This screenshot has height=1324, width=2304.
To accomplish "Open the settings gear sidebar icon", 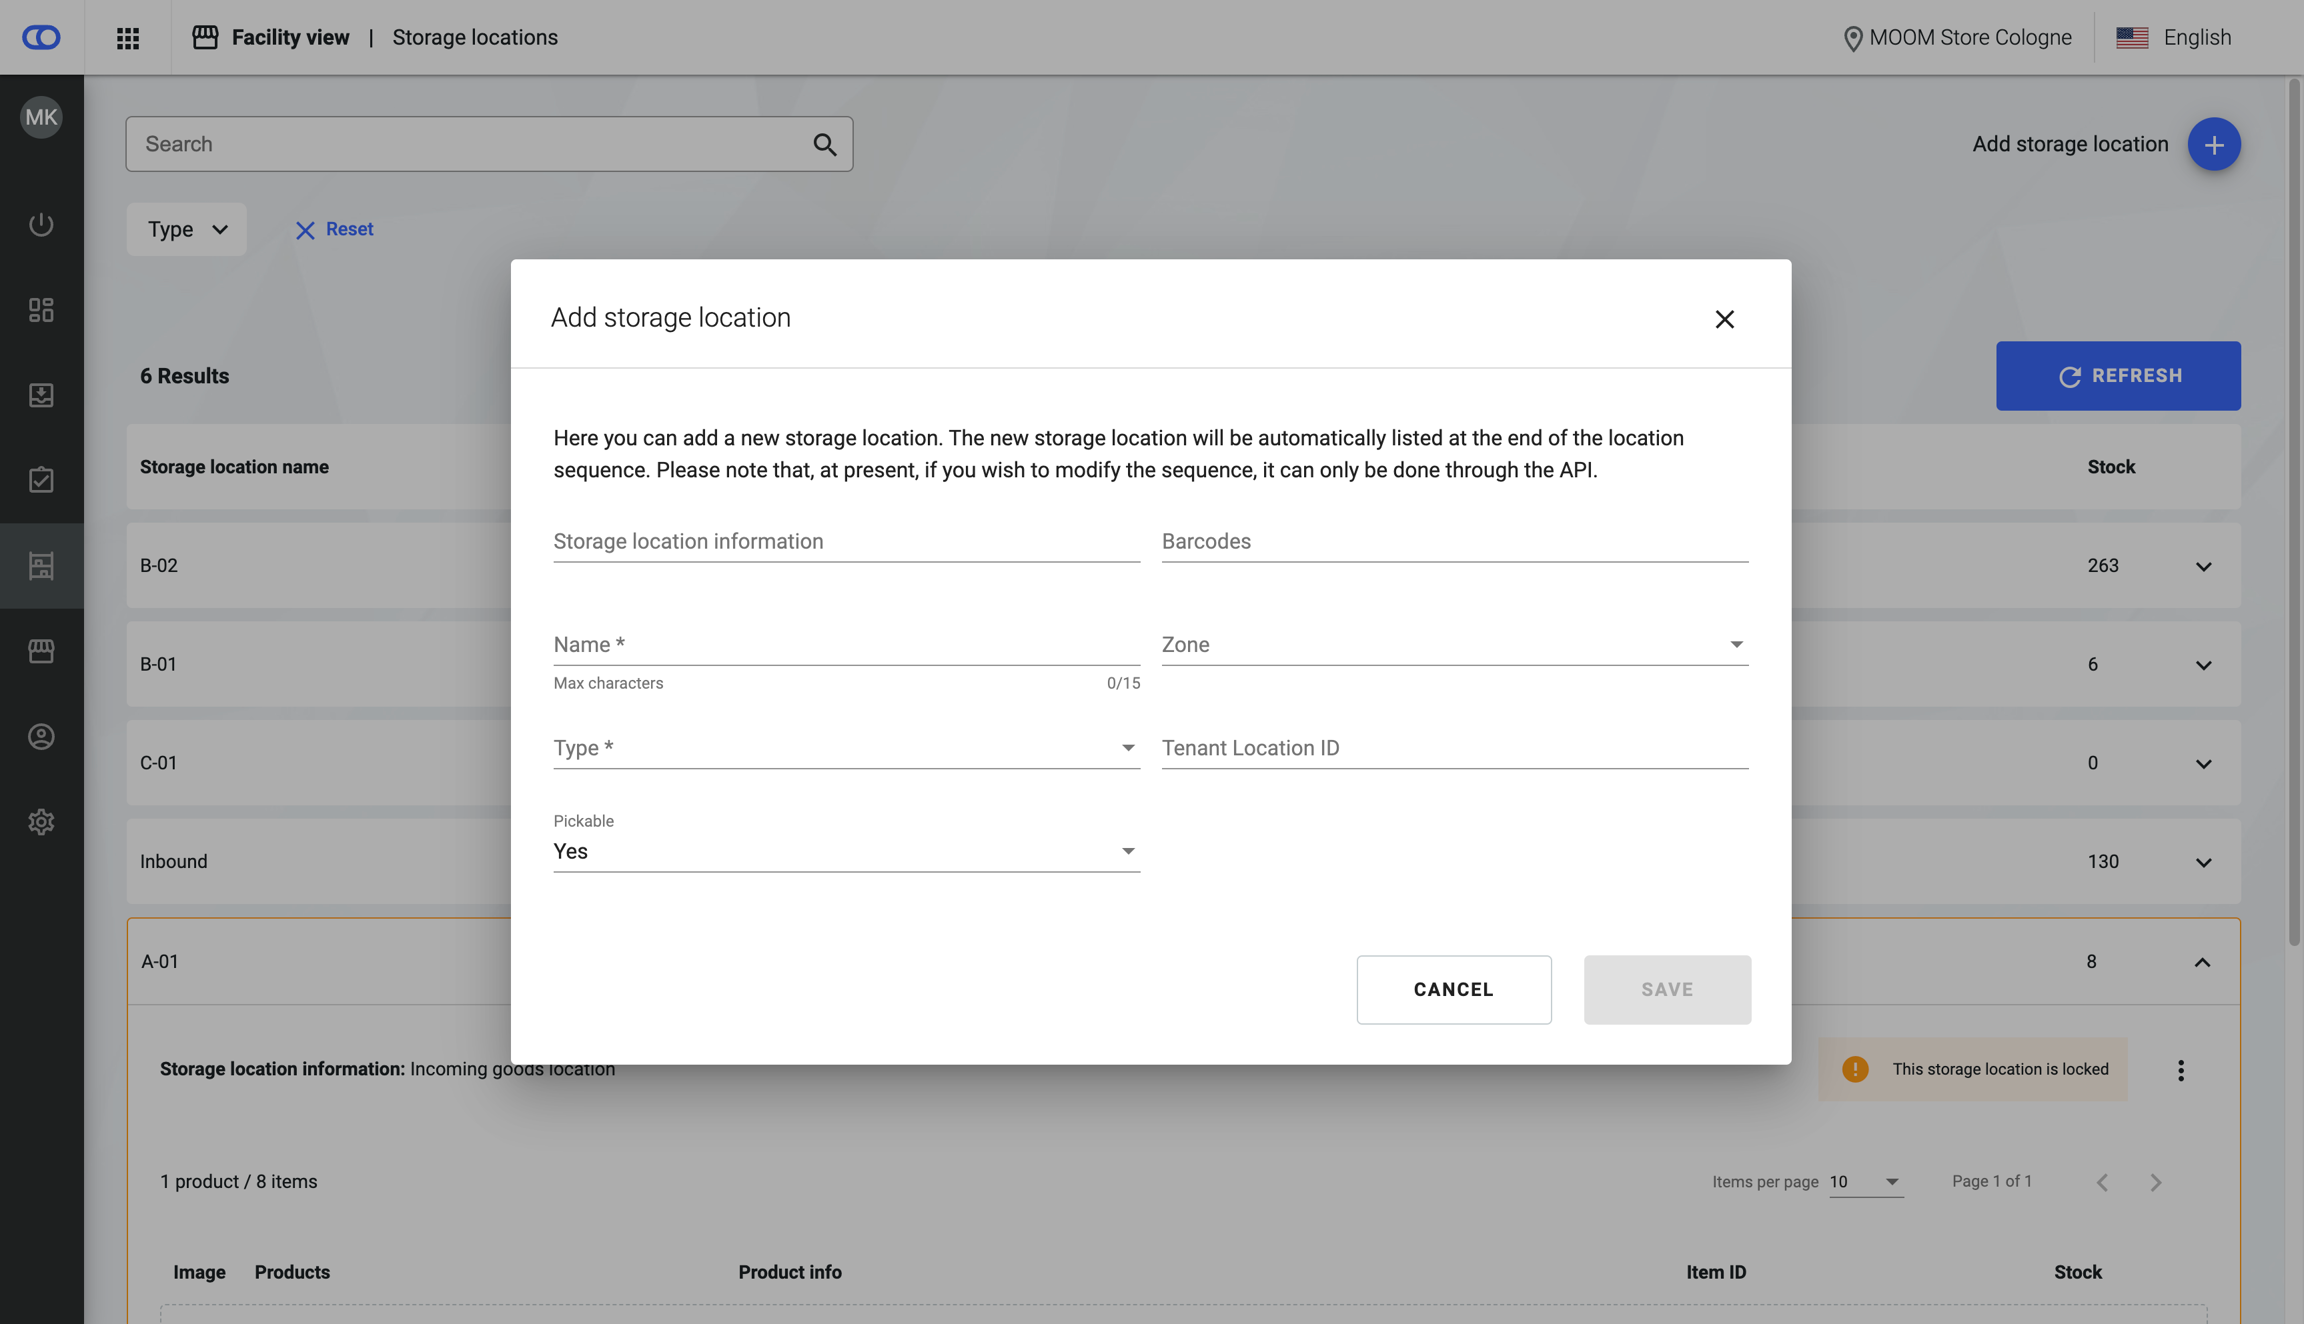I will coord(41,822).
